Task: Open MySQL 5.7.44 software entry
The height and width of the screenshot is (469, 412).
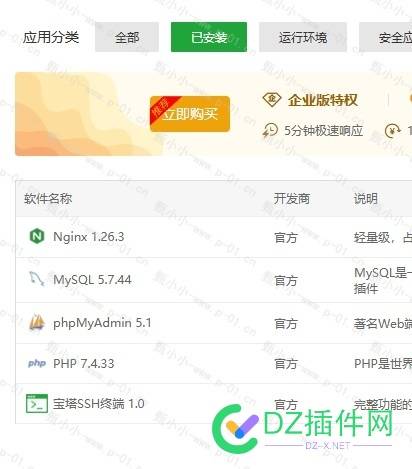Action: click(x=92, y=279)
